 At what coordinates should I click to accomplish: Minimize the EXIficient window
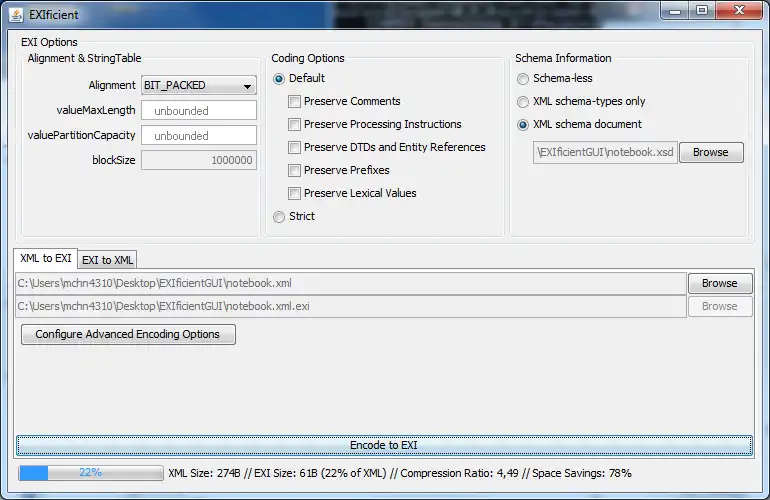(x=676, y=11)
